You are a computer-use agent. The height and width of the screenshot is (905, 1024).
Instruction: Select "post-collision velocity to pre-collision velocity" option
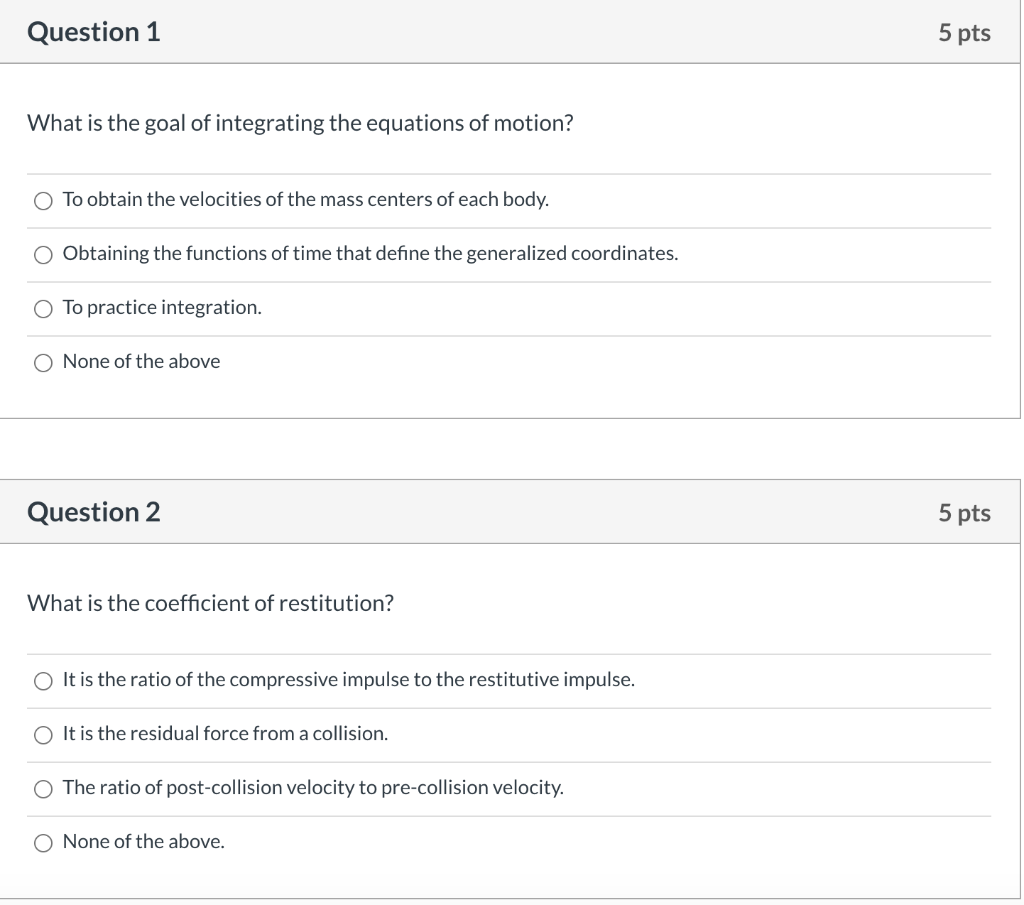click(x=43, y=789)
